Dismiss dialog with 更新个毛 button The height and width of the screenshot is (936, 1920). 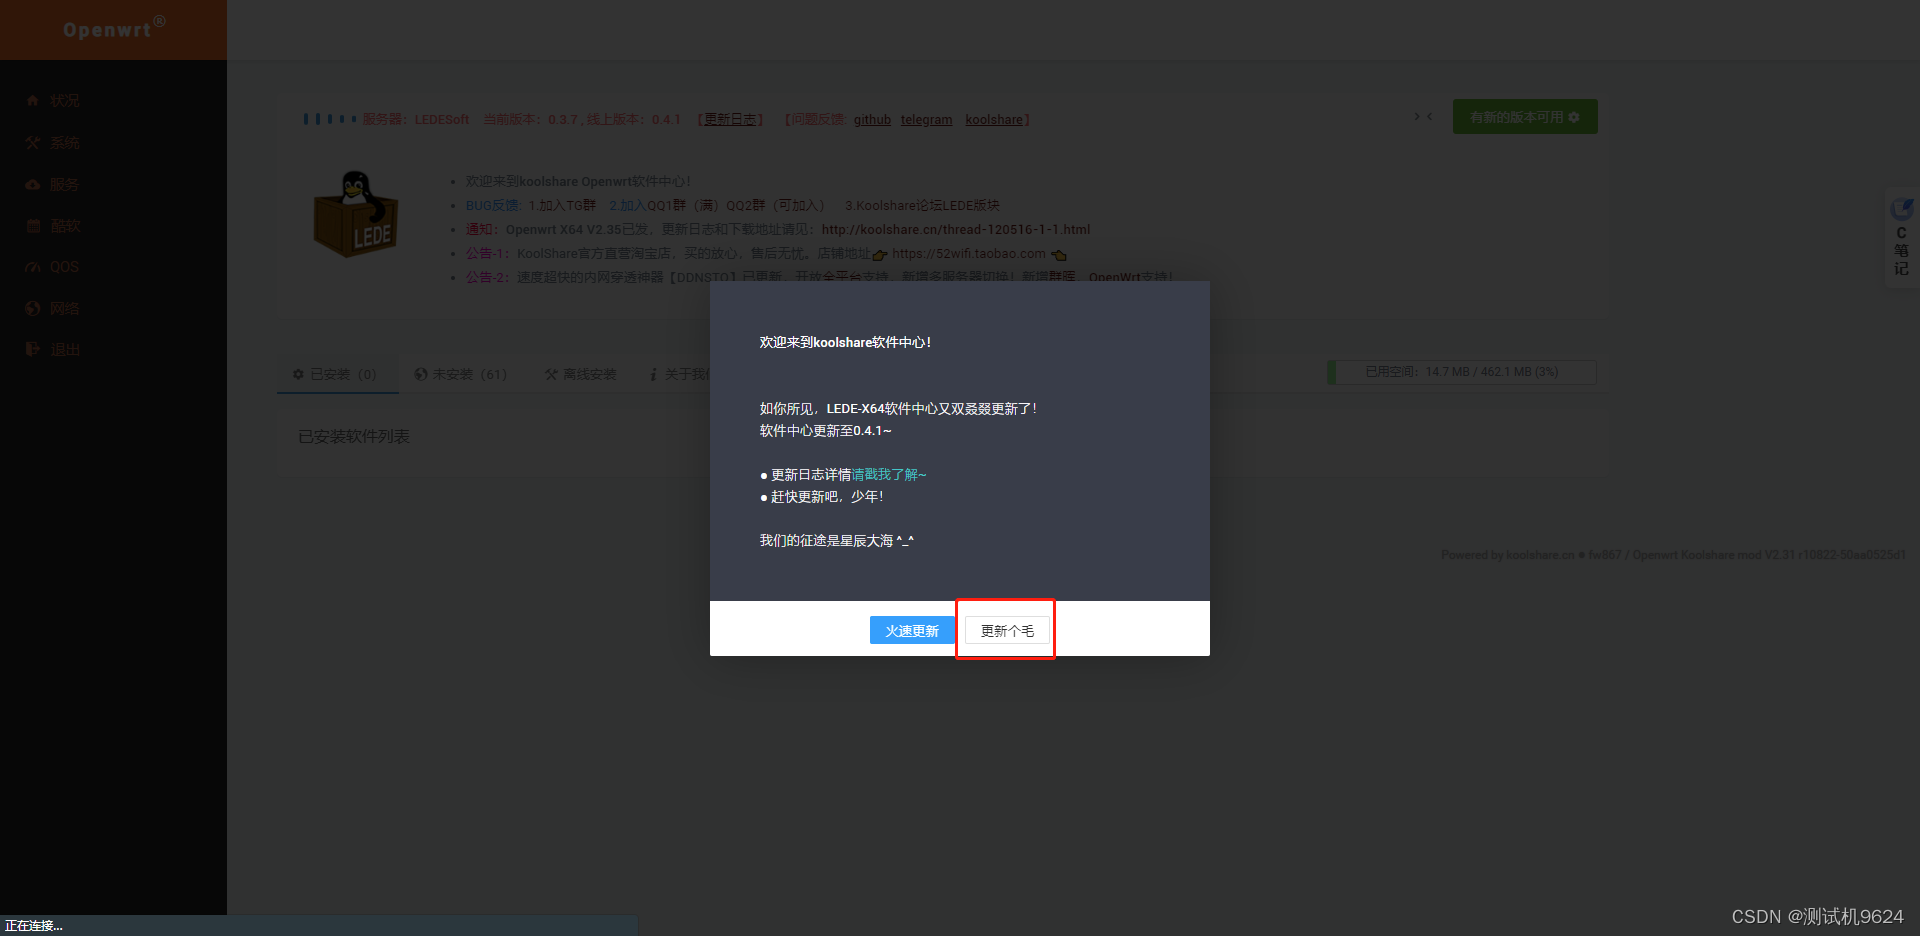(1007, 630)
